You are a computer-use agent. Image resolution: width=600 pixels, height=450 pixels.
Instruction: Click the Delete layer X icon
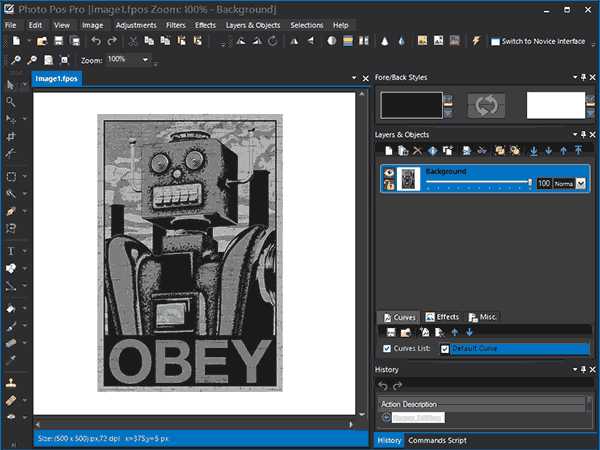[x=417, y=151]
